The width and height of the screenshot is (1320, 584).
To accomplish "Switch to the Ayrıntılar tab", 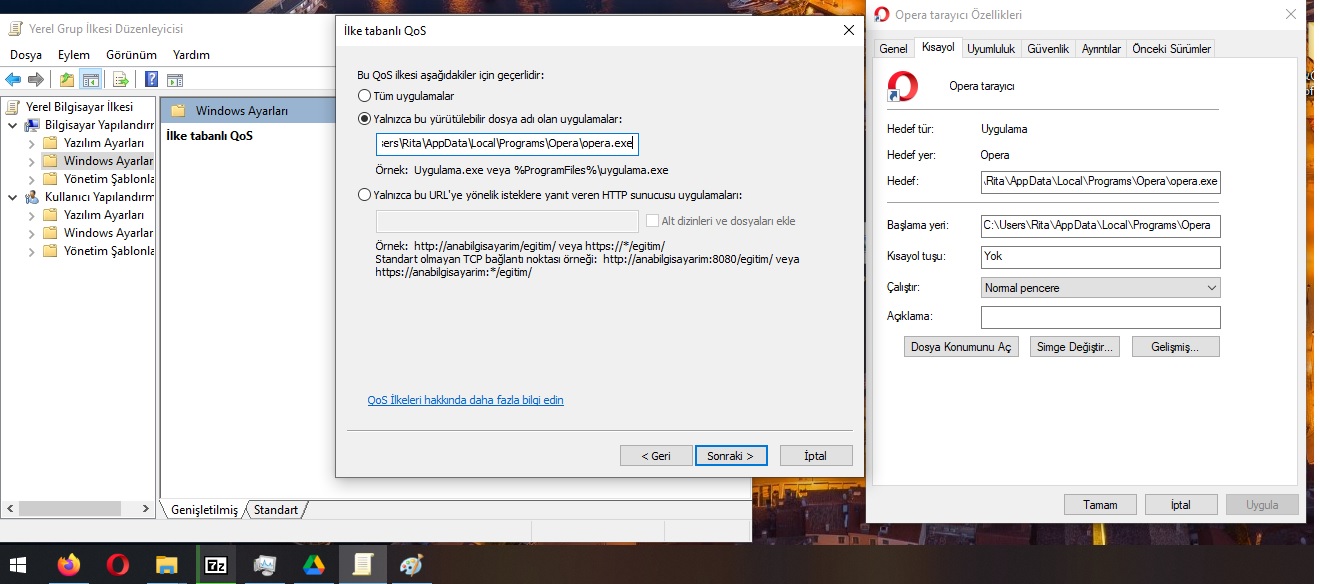I will tap(1101, 49).
